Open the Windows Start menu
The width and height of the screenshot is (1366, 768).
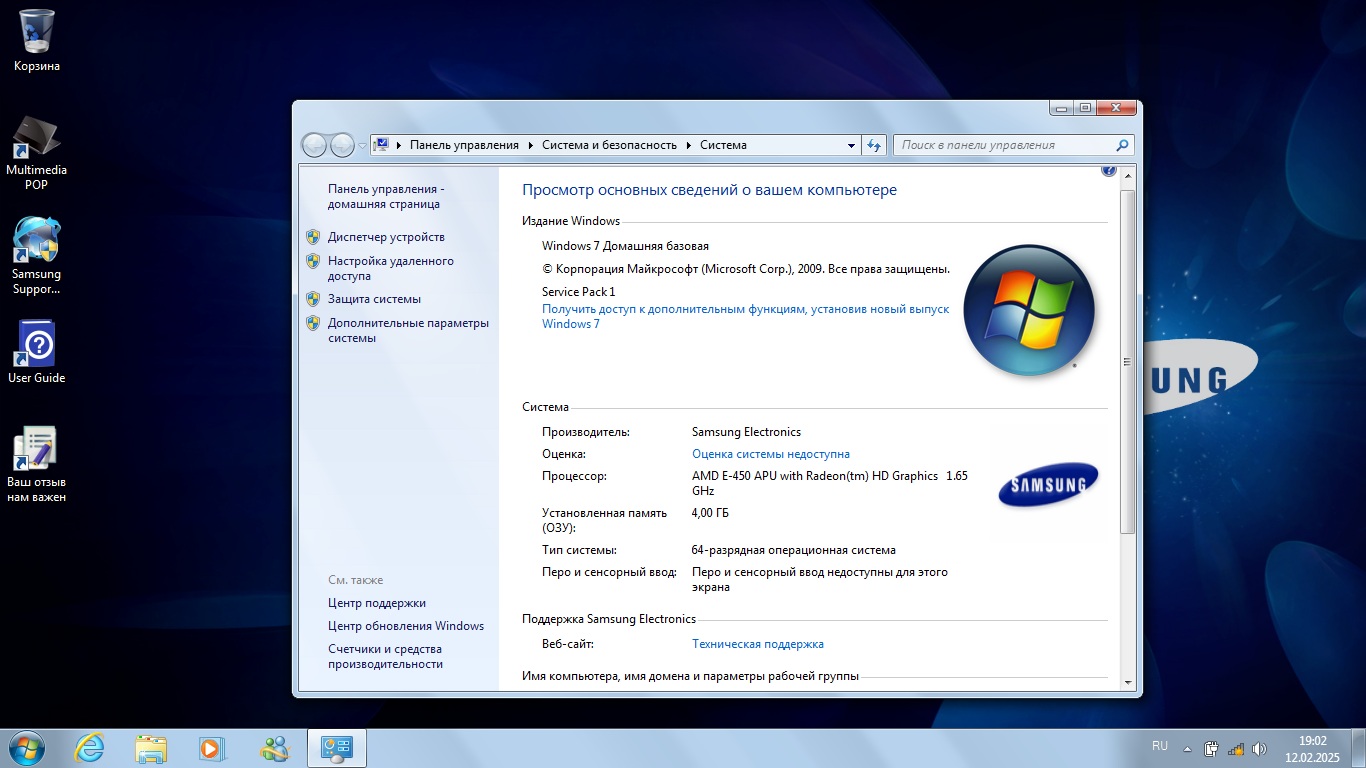[25, 748]
